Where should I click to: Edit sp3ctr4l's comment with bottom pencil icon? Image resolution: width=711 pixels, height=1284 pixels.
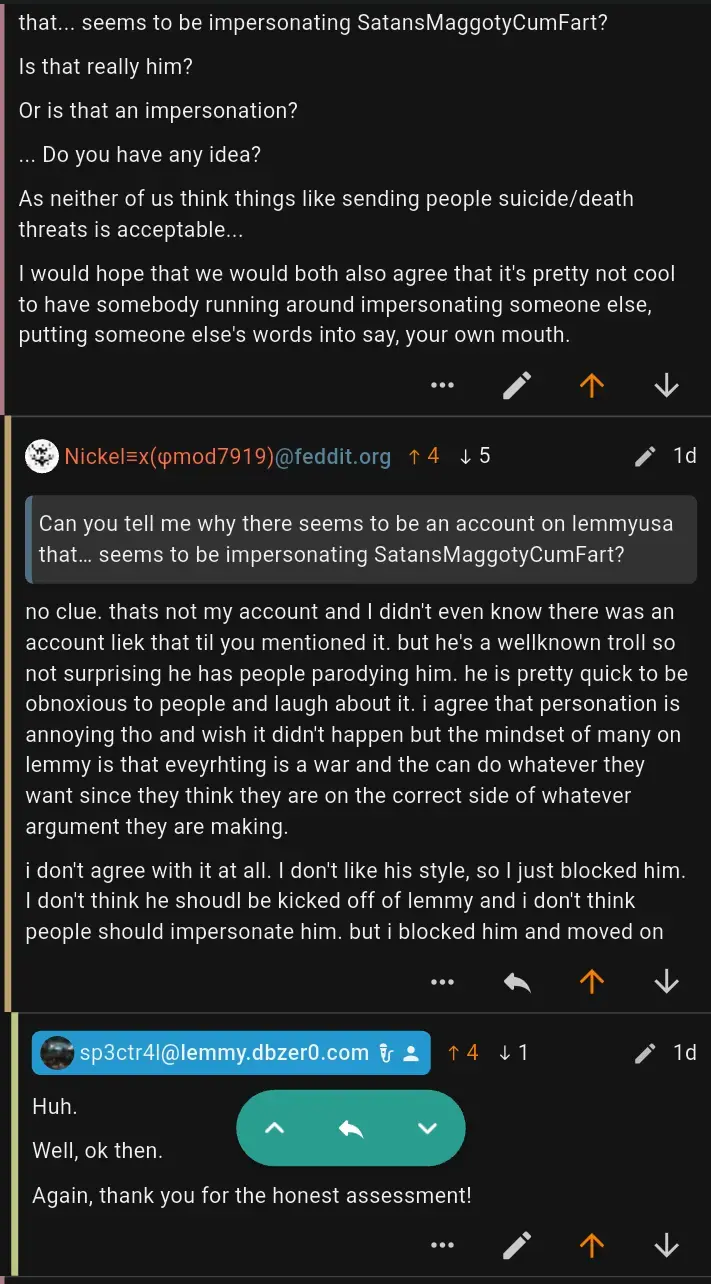[x=517, y=1245]
